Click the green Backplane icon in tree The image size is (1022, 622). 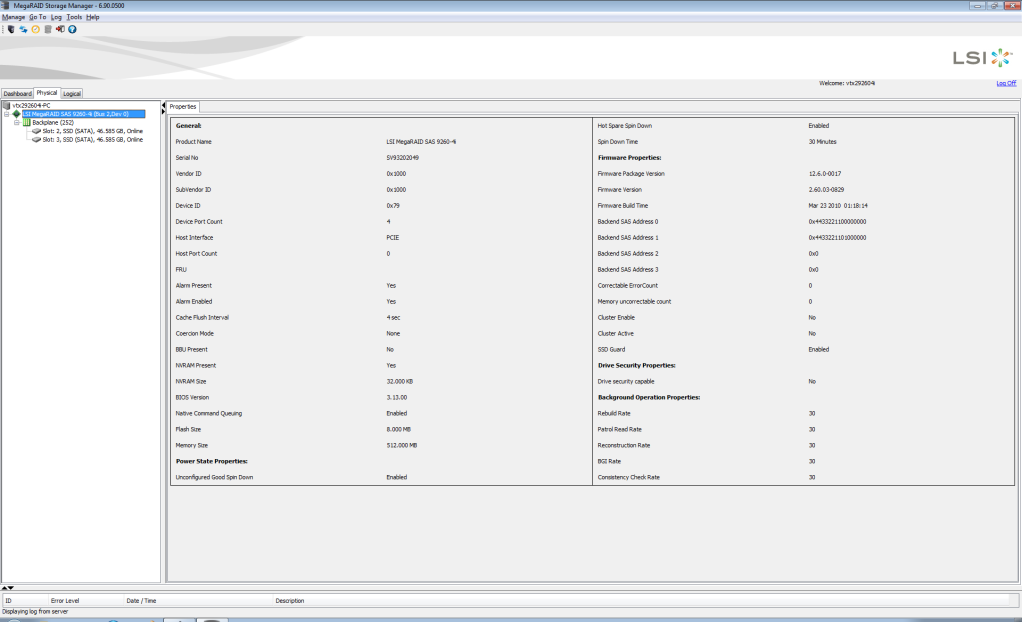coord(27,123)
